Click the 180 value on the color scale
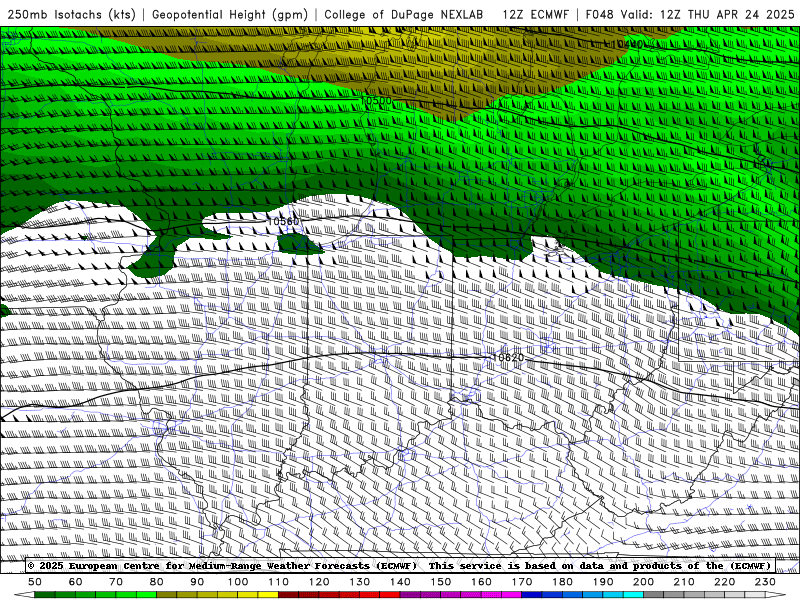800x600 pixels. coord(562,582)
